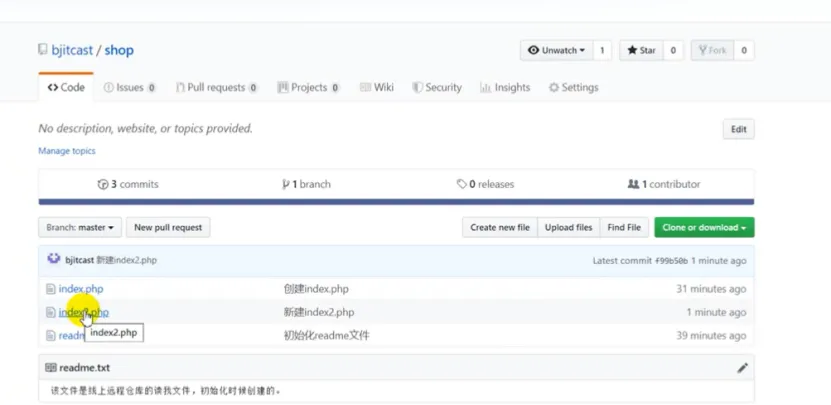Click the readme.txt heading text
The height and width of the screenshot is (405, 831).
(x=85, y=368)
